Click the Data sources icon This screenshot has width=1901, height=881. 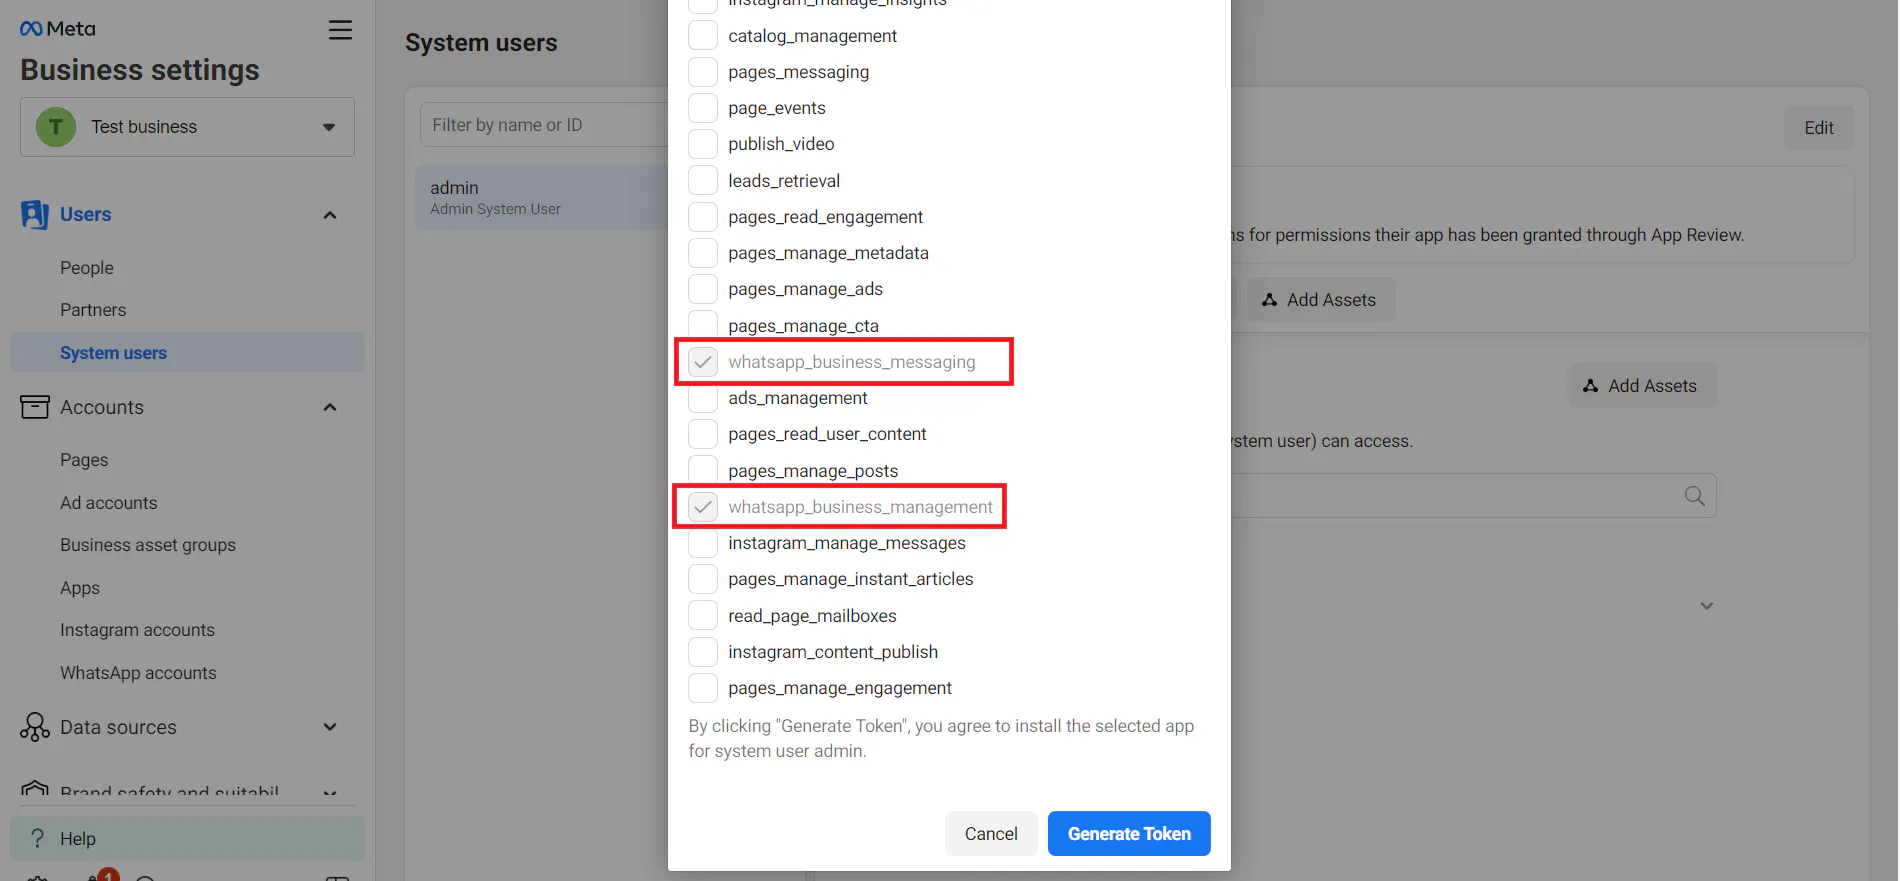coord(34,727)
